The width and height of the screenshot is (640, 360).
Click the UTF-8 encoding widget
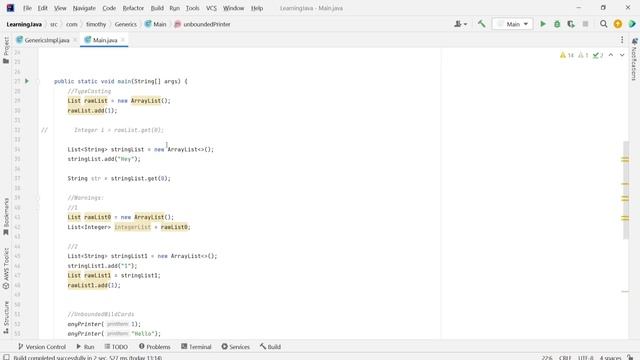(586, 358)
